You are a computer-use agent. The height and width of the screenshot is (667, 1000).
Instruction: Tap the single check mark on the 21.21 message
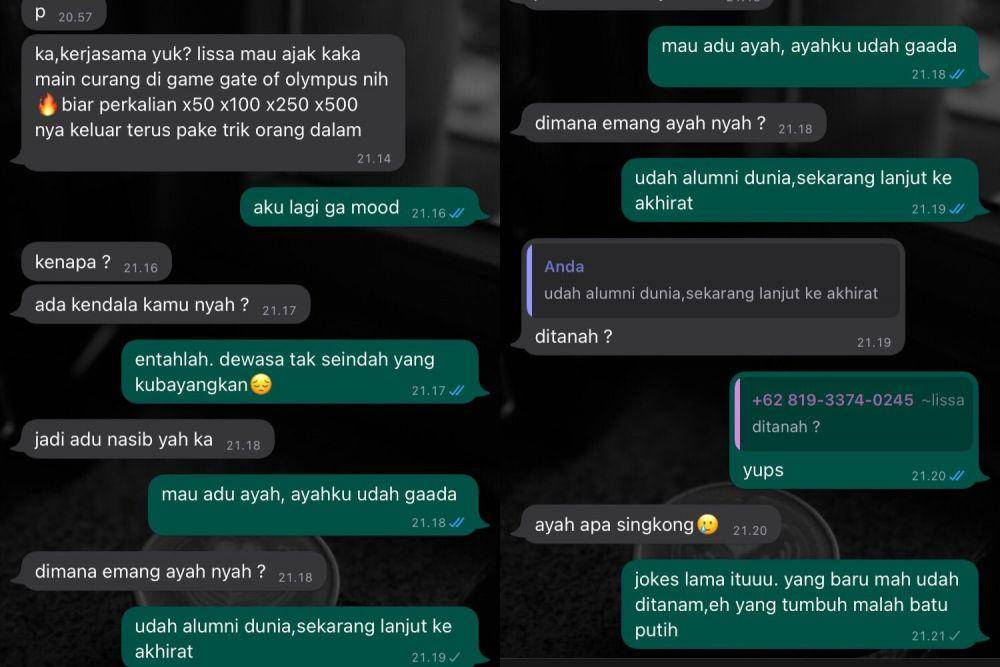(954, 636)
